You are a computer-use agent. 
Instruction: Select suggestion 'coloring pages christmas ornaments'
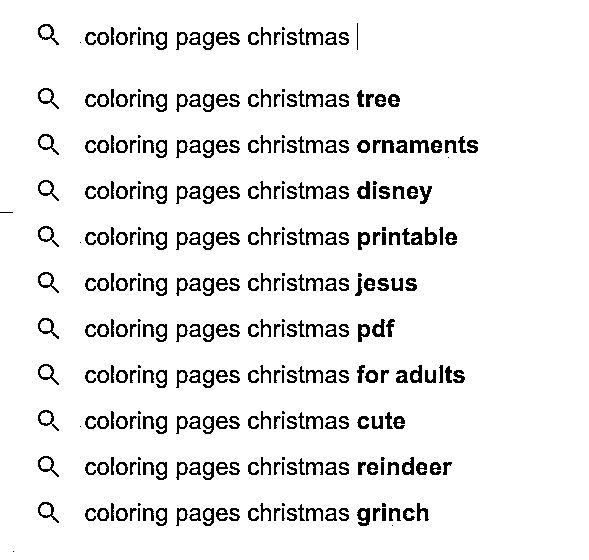[x=281, y=145]
